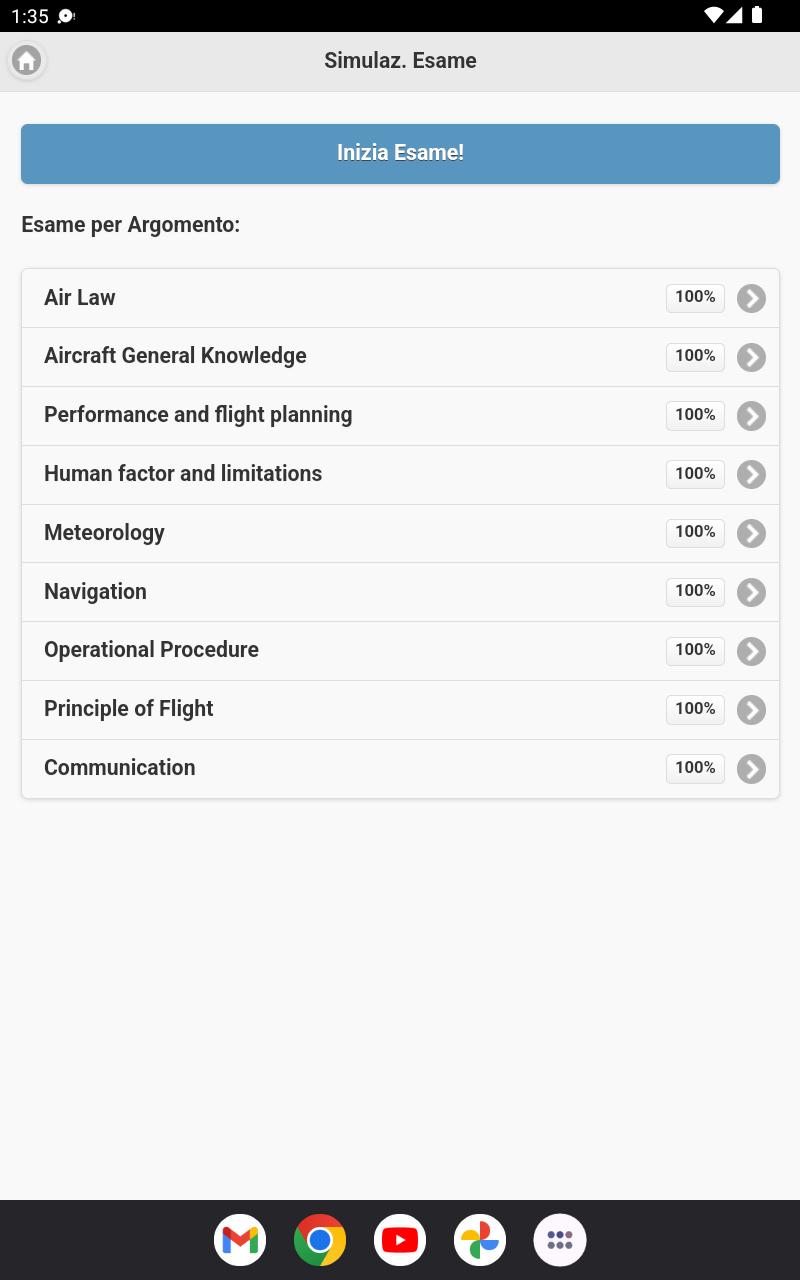Select Performance and flight planning topic
Image resolution: width=800 pixels, height=1280 pixels.
pyautogui.click(x=400, y=416)
